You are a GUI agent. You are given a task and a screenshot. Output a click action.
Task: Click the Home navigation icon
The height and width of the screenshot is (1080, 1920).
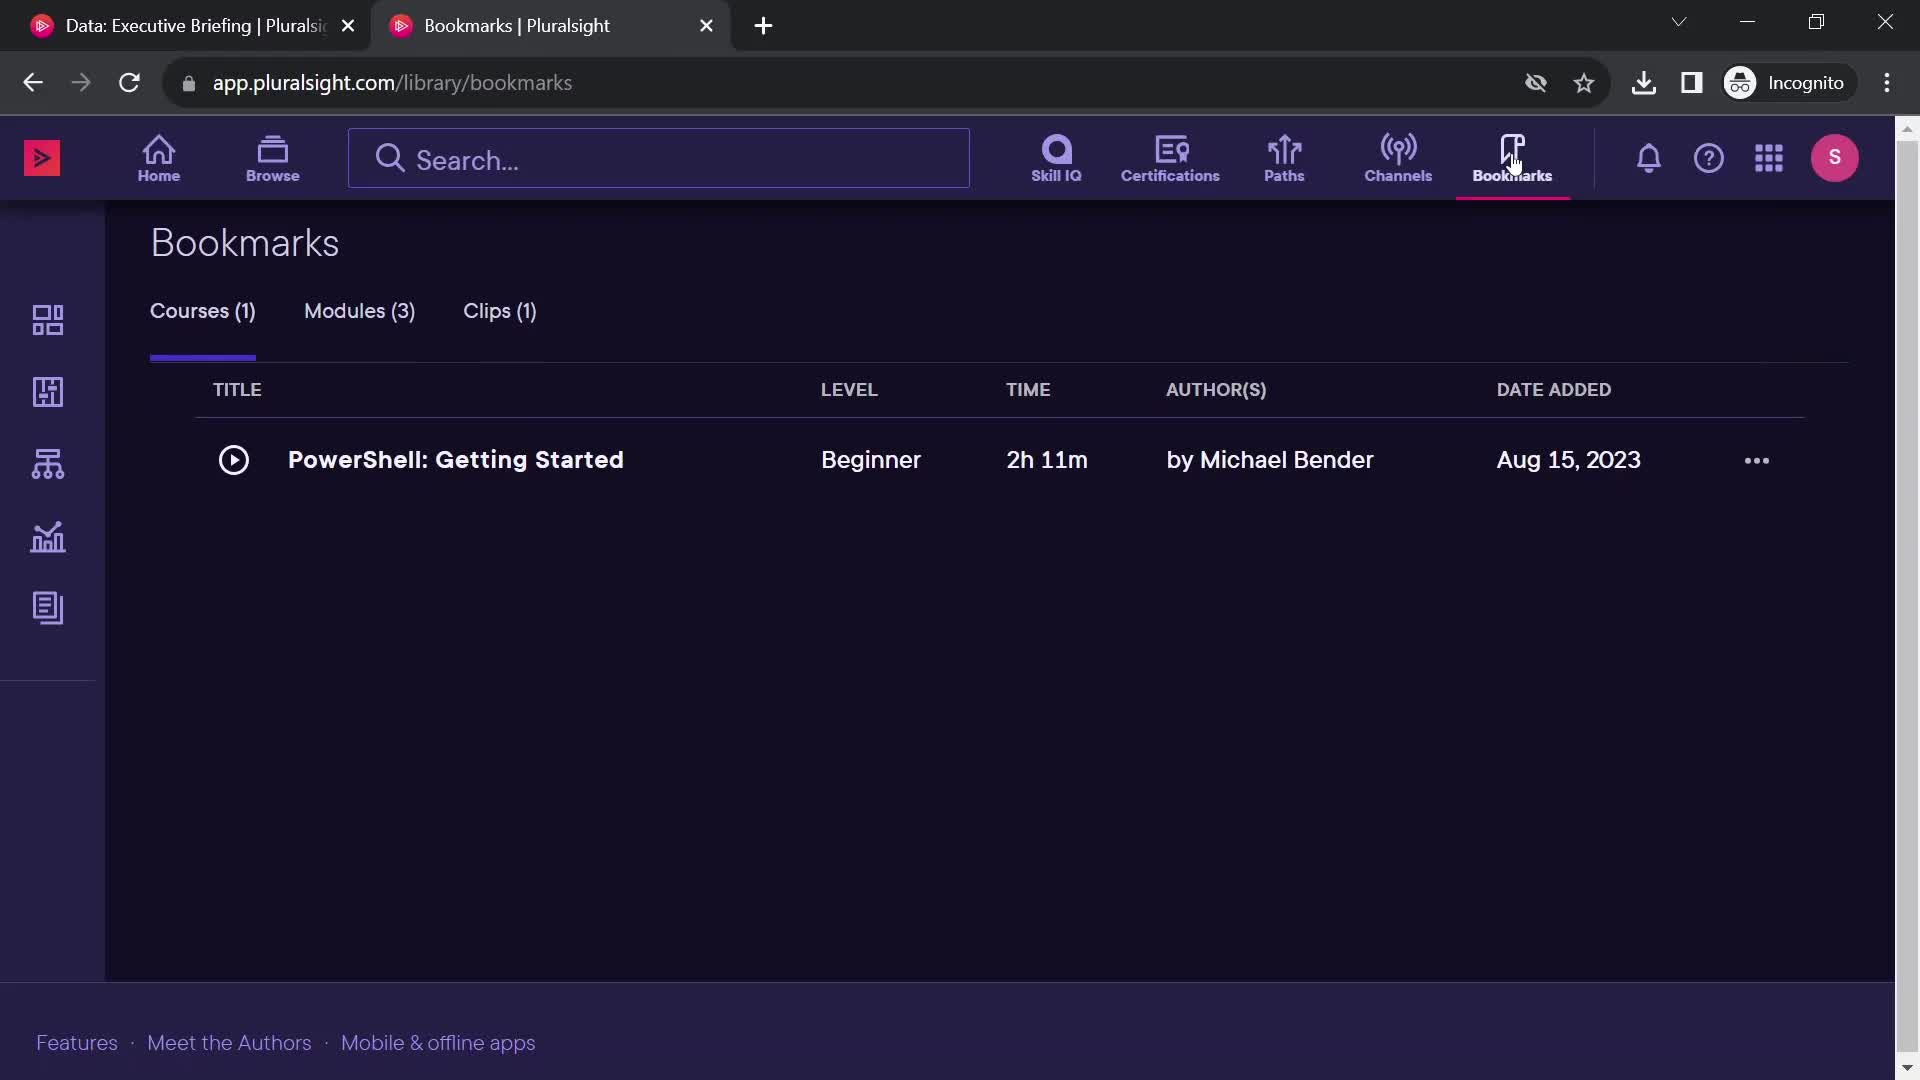[x=158, y=157]
